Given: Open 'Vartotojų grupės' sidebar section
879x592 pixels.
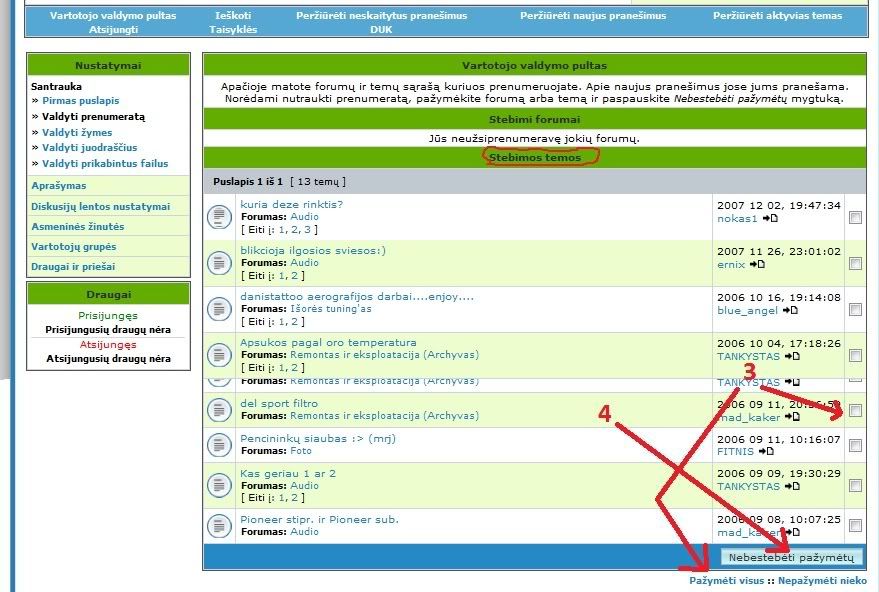Looking at the screenshot, I should coord(73,247).
